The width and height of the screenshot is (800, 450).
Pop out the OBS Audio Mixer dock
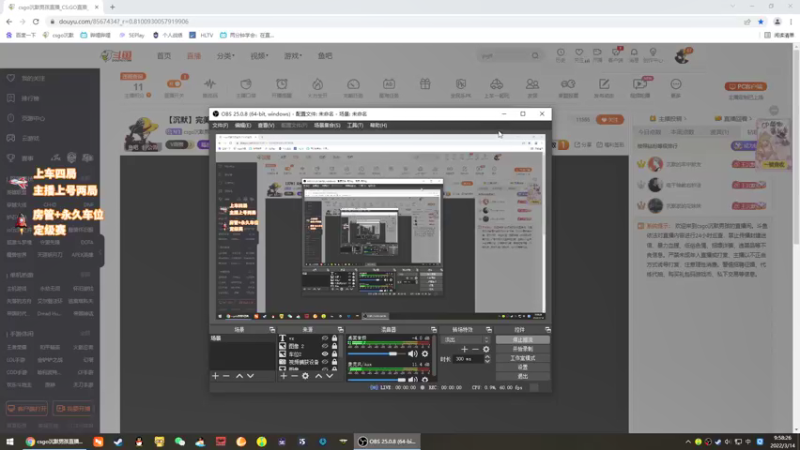point(434,330)
